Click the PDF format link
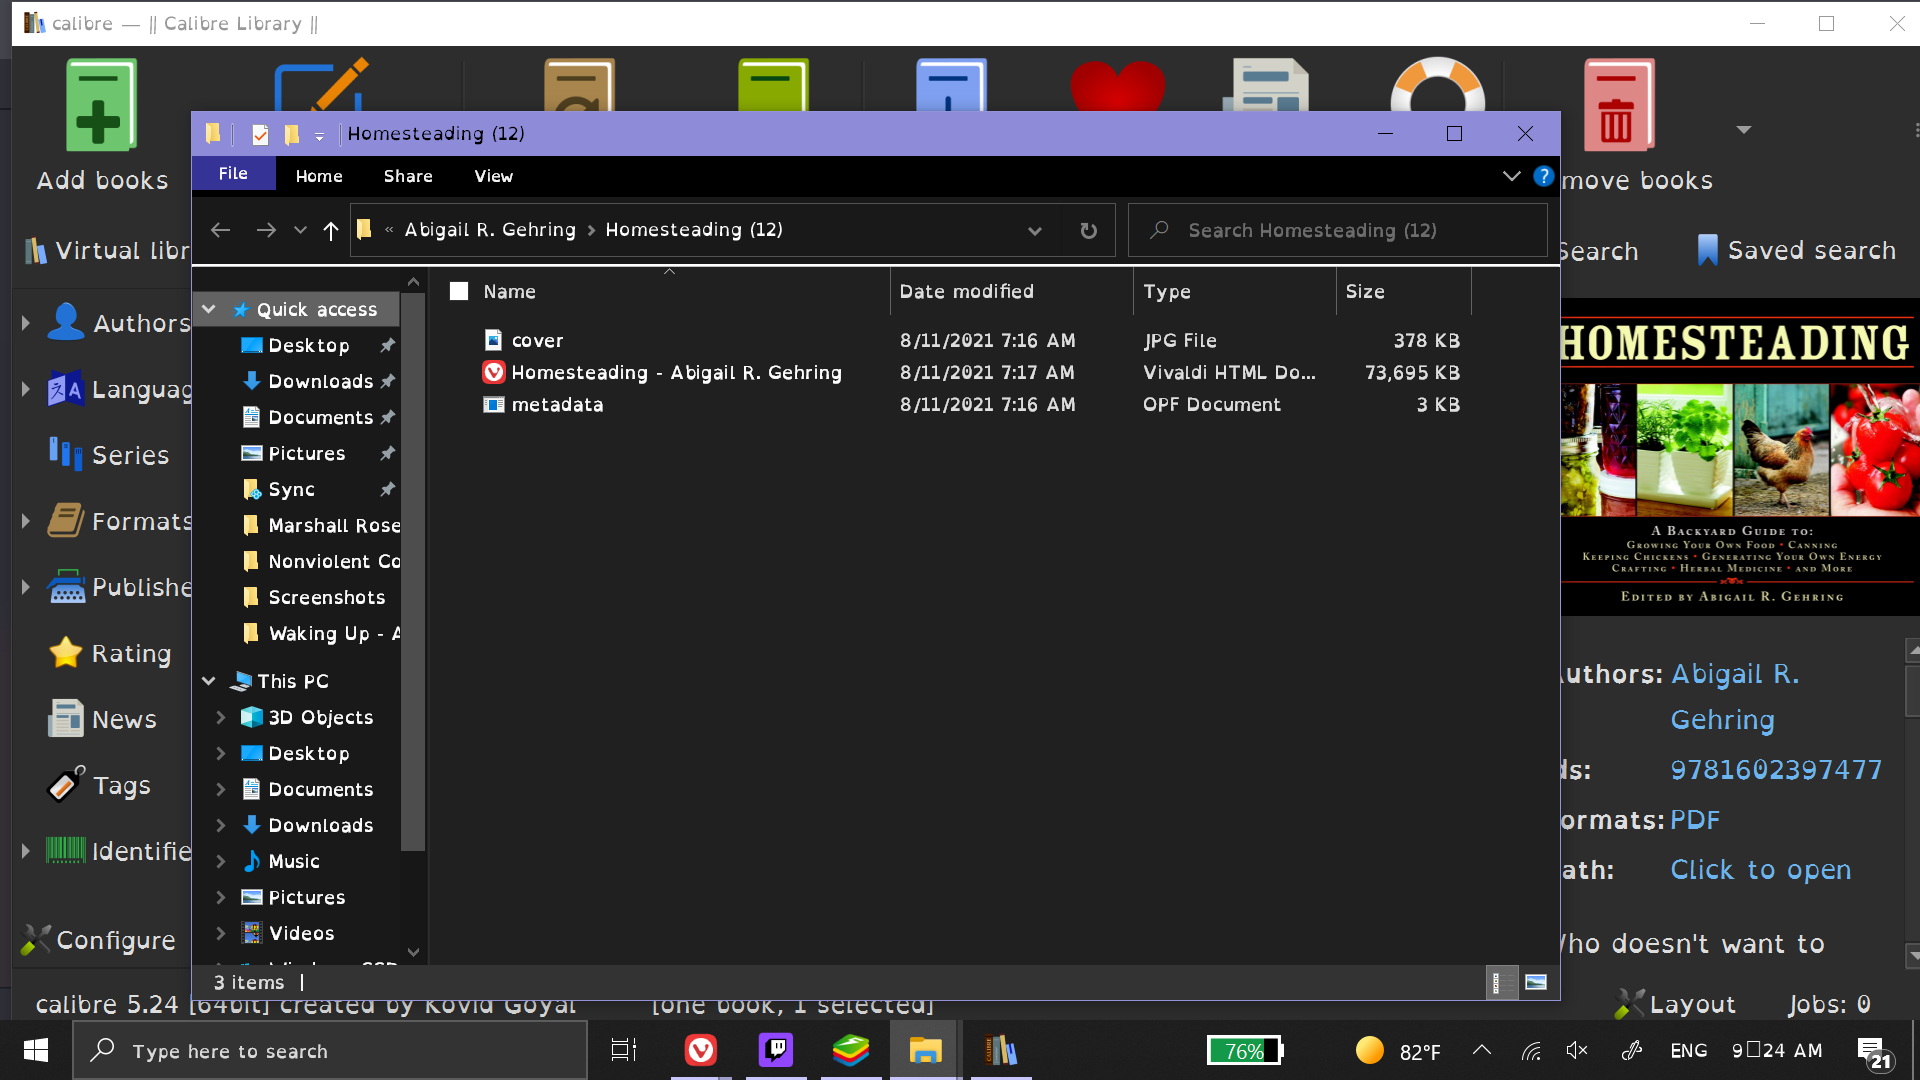 (x=1695, y=819)
